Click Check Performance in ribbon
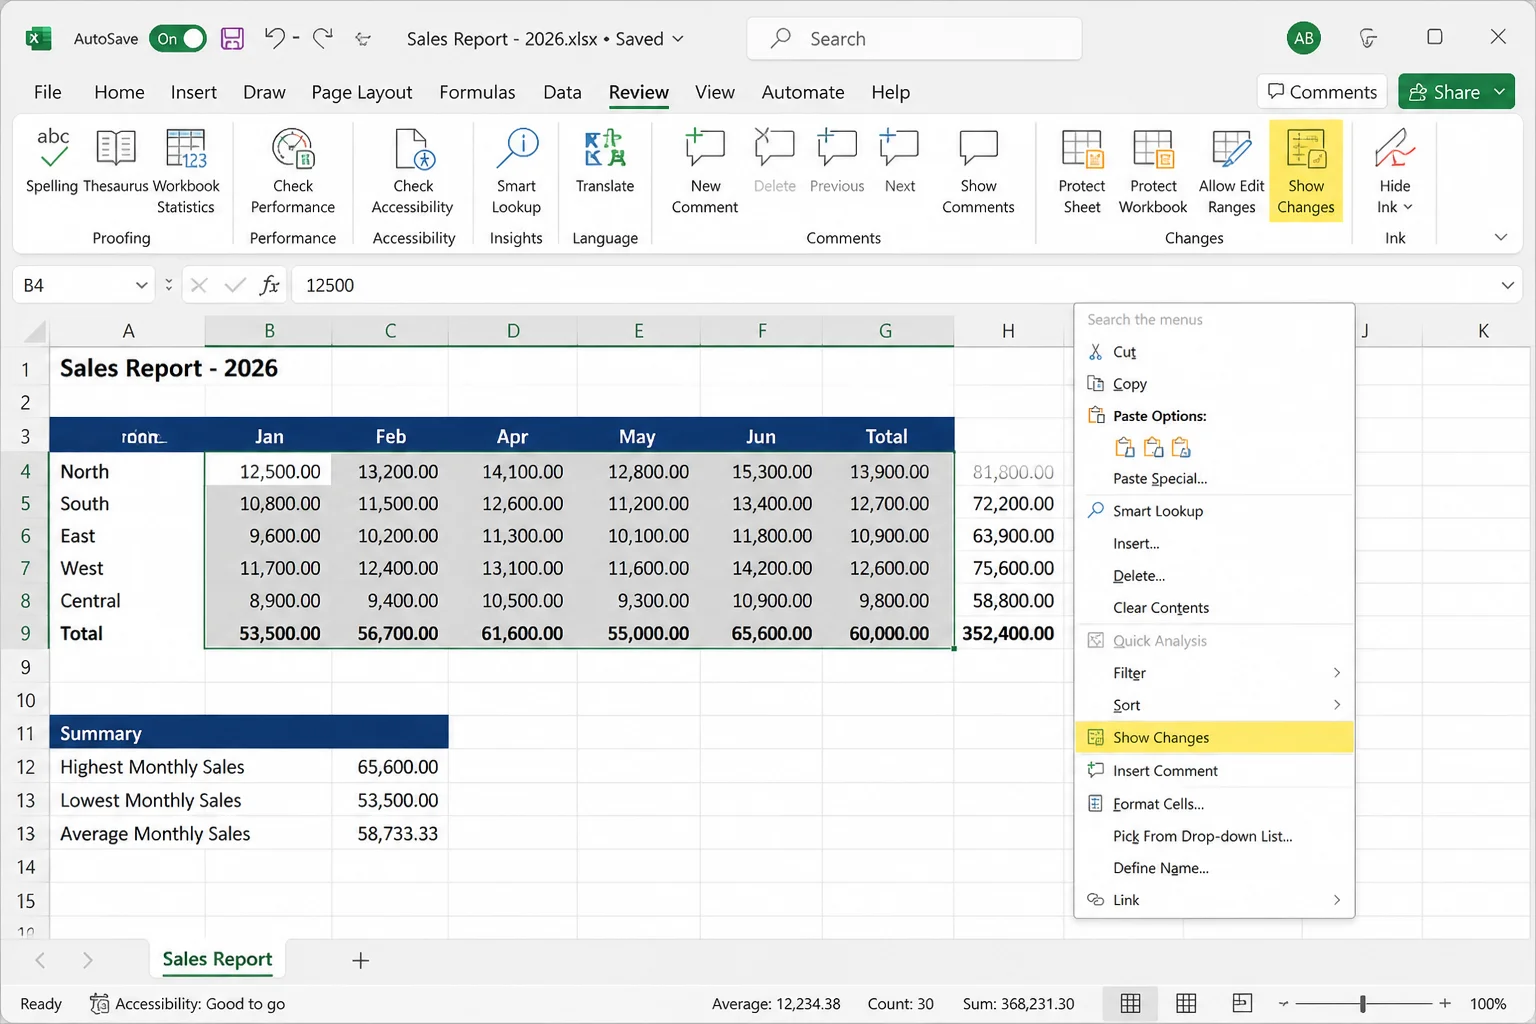 pos(293,172)
